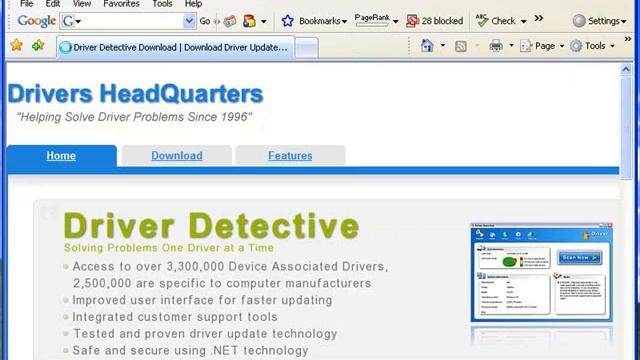Screen dimensions: 640x360
Task: Click the Go button on Google toolbar
Action: coord(205,21)
